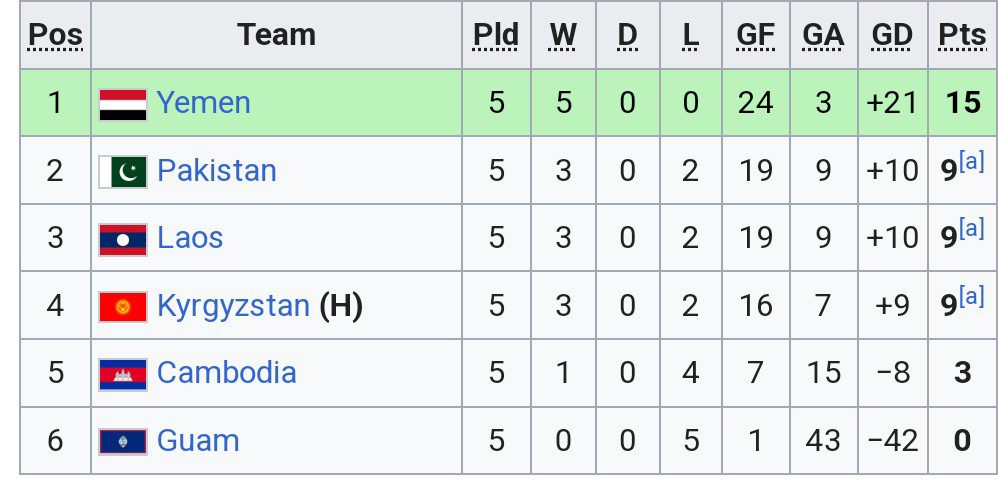The height and width of the screenshot is (487, 998).
Task: Click the GF column header abbreviation
Action: tap(755, 35)
